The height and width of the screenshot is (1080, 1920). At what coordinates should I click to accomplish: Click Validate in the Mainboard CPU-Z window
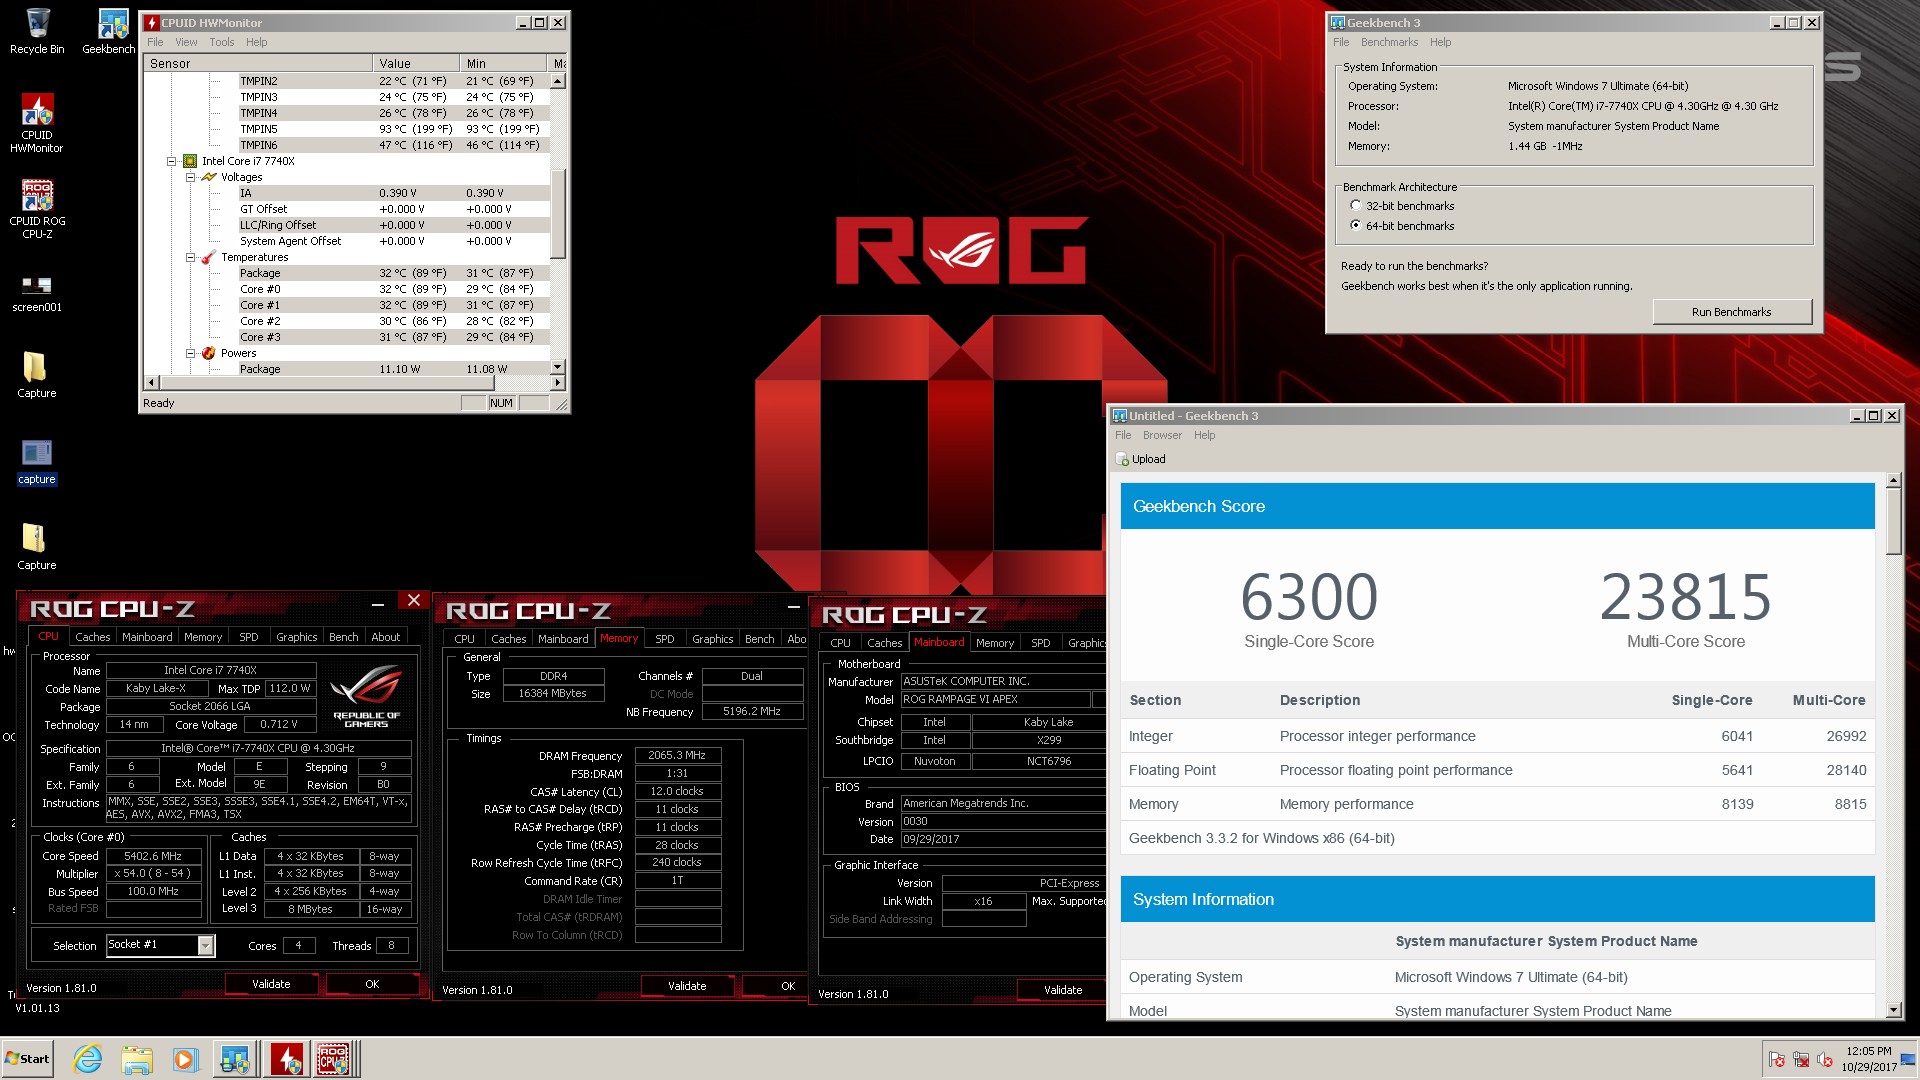point(1063,990)
